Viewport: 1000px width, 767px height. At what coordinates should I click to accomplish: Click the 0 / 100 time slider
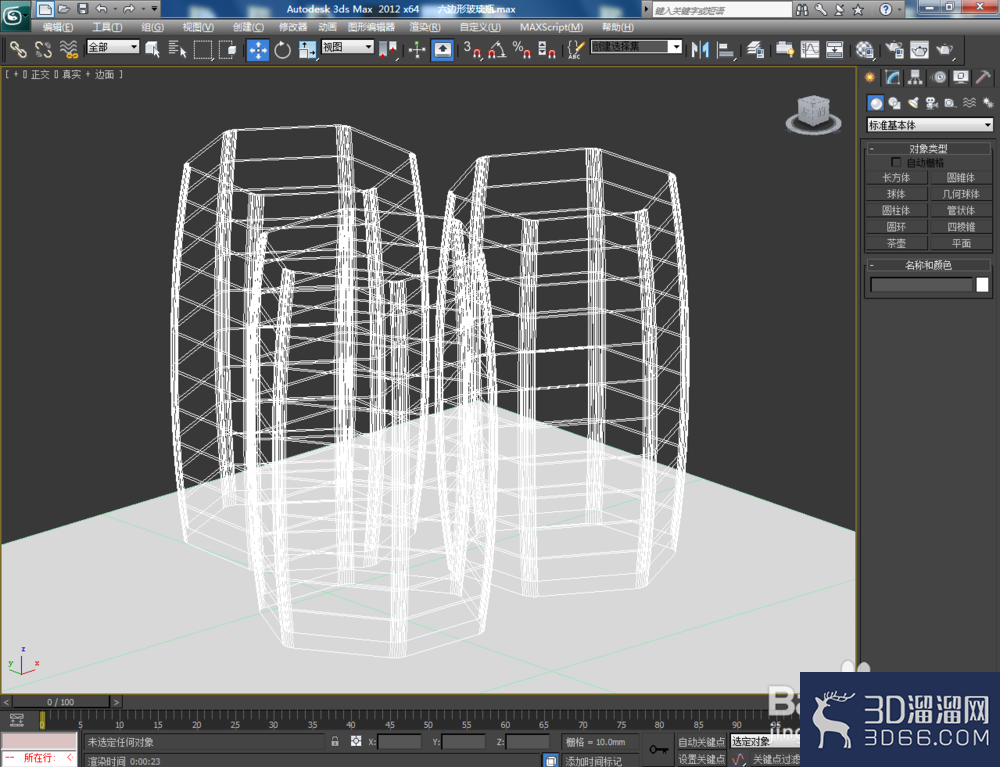pyautogui.click(x=61, y=702)
